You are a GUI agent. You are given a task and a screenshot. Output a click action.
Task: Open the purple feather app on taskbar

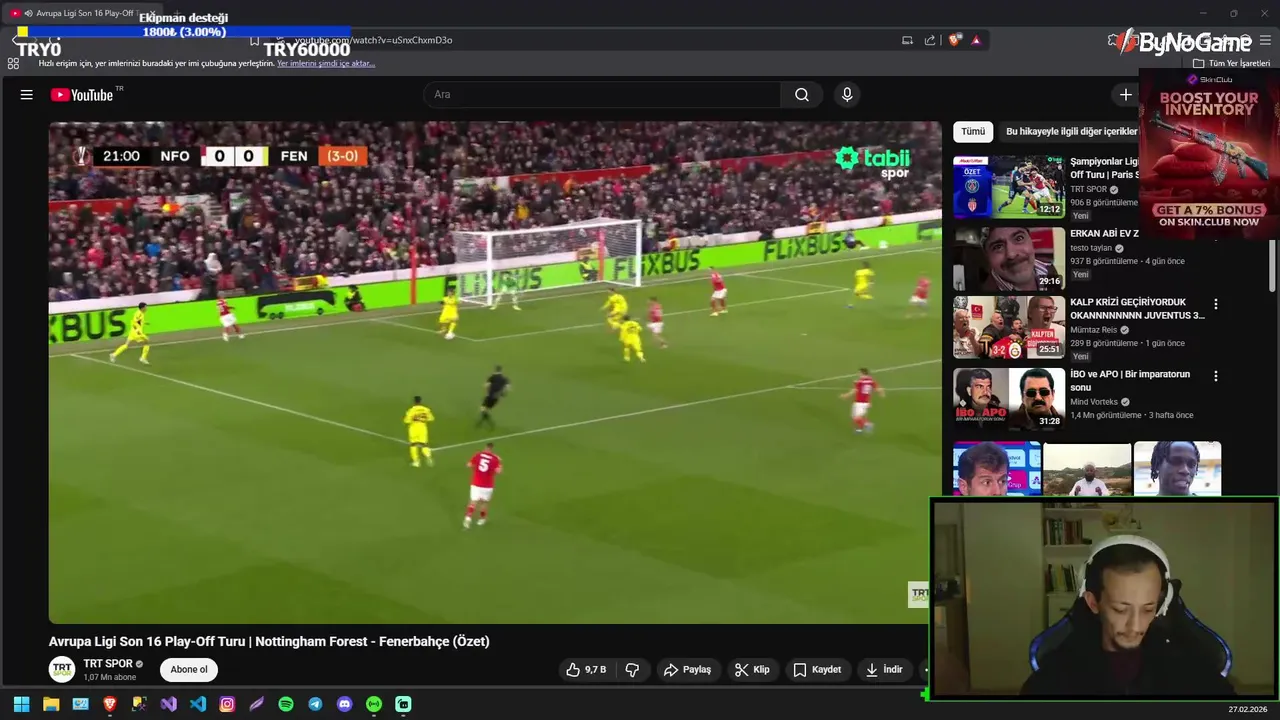257,704
